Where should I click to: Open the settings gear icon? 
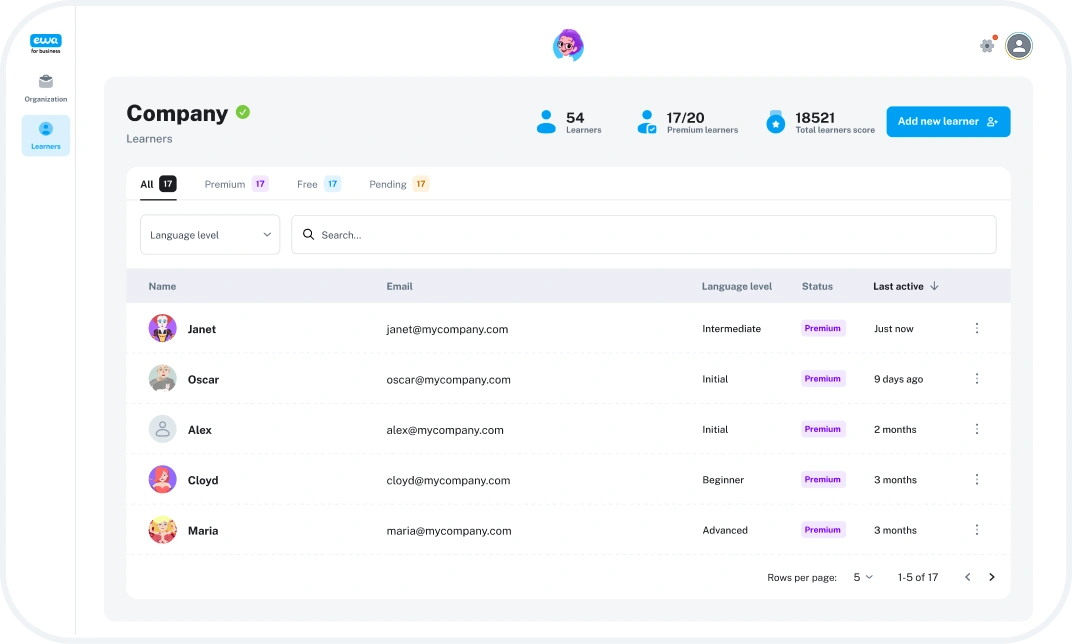987,45
